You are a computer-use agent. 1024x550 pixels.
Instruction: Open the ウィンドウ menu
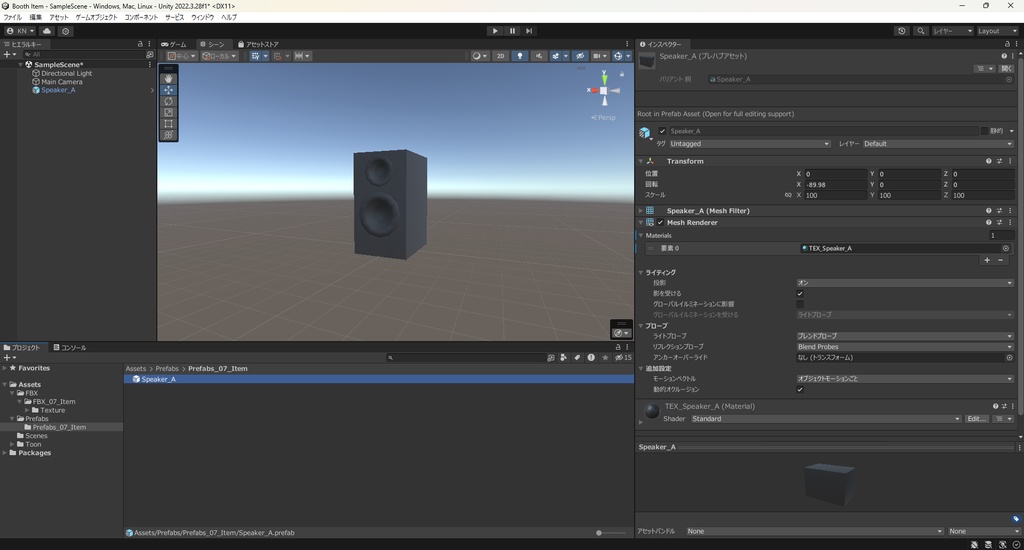tap(202, 17)
